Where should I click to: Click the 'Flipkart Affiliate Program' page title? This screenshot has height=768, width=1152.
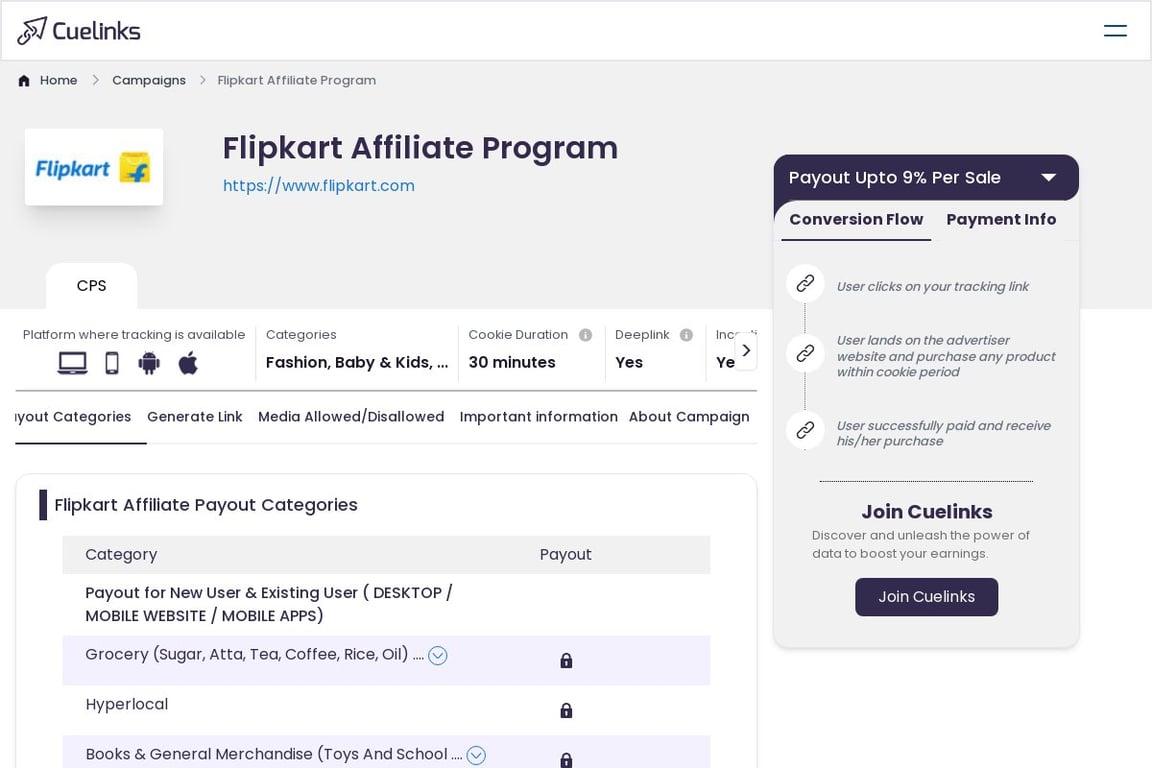[x=420, y=148]
